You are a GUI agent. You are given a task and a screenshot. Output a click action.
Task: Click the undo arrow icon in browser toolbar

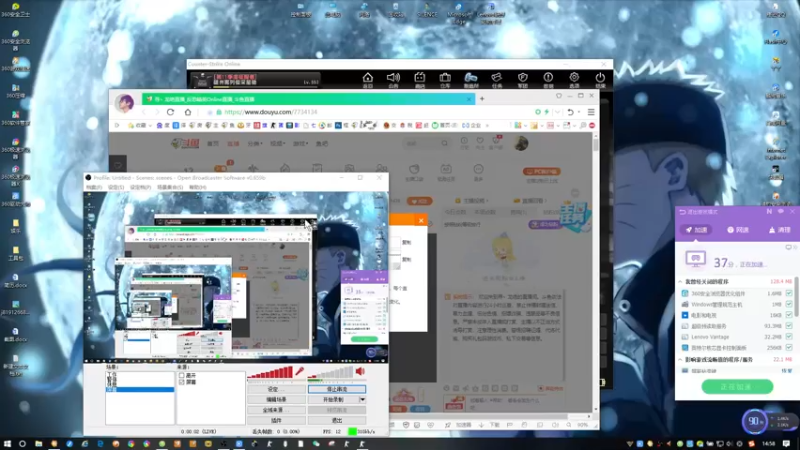click(570, 112)
